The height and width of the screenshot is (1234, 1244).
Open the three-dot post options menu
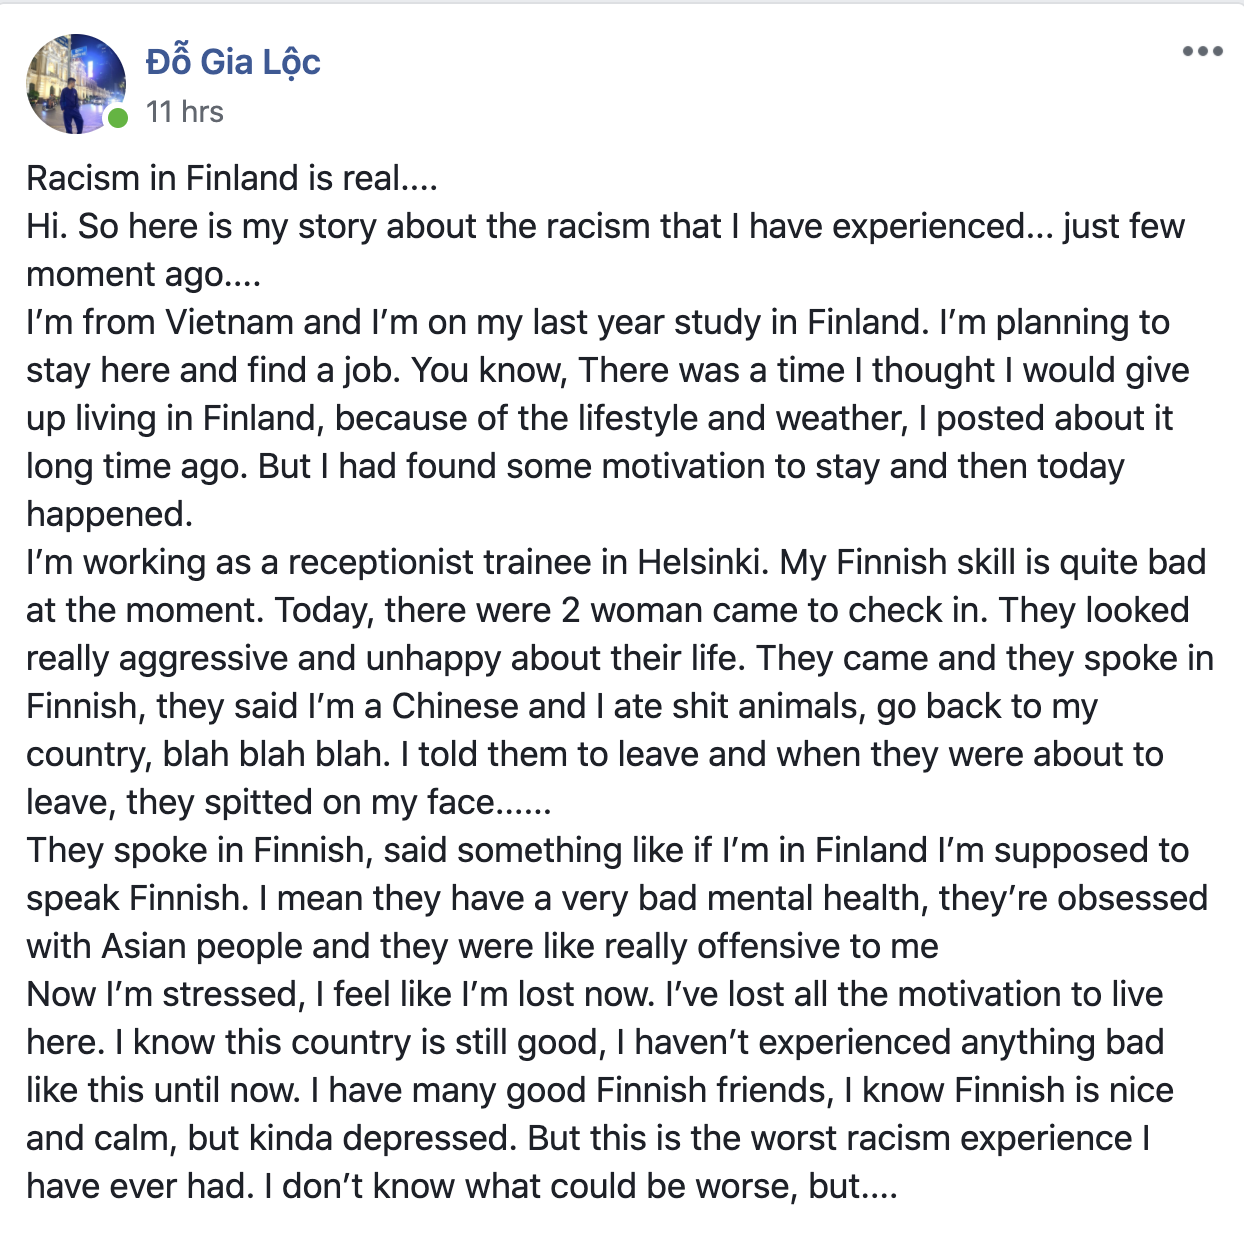(x=1202, y=51)
